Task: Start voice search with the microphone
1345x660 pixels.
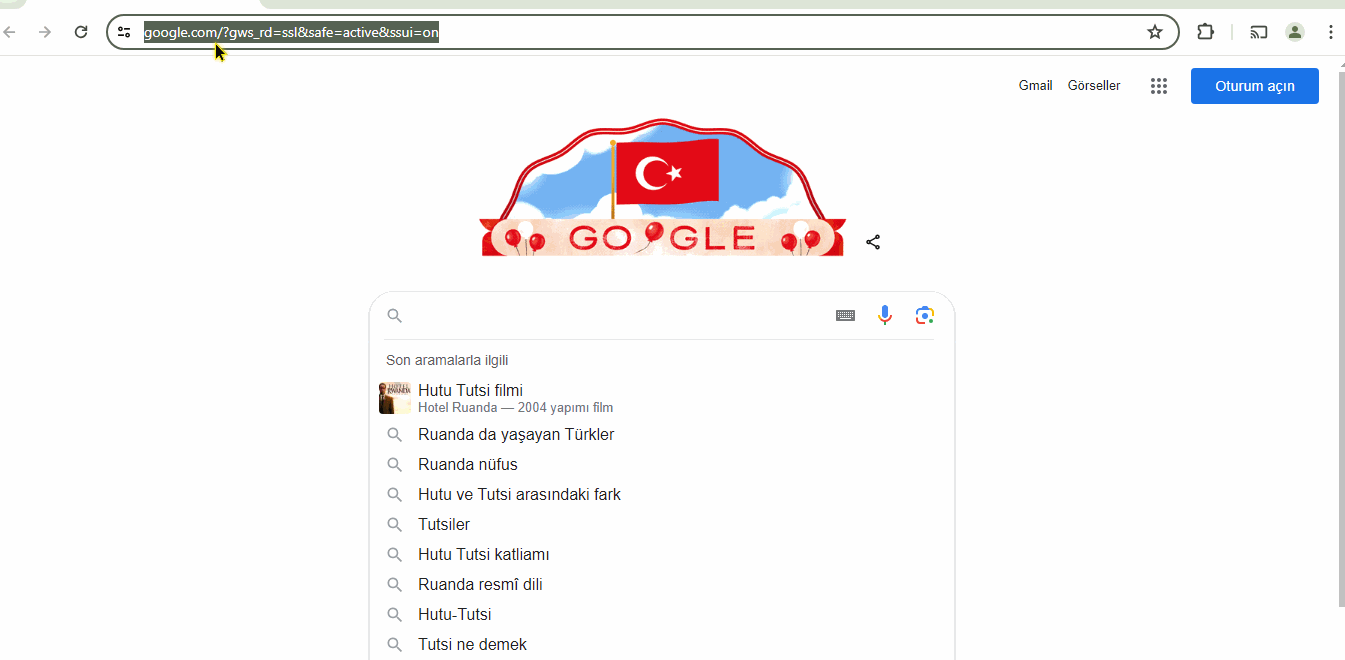Action: point(885,316)
